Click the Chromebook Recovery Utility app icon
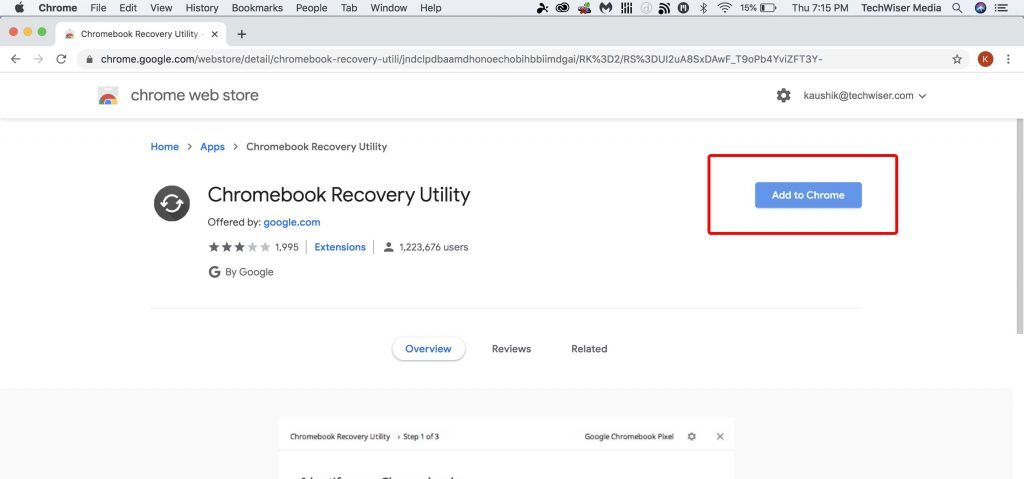The width and height of the screenshot is (1024, 479). click(172, 203)
